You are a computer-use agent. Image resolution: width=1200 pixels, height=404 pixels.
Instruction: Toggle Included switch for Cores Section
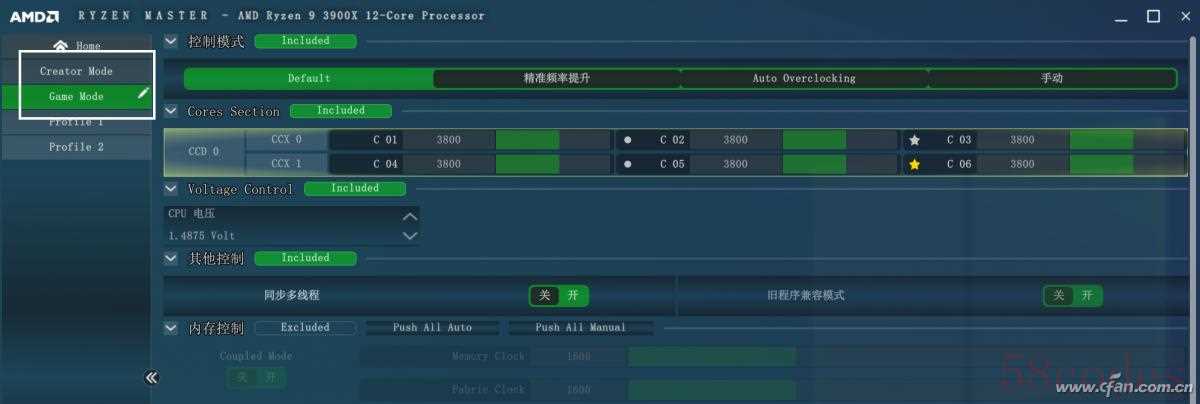(341, 111)
